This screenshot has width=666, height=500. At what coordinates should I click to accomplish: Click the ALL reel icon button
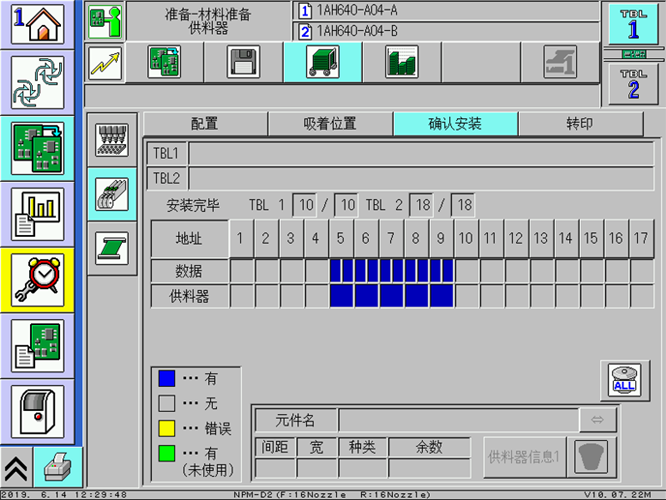click(x=624, y=381)
